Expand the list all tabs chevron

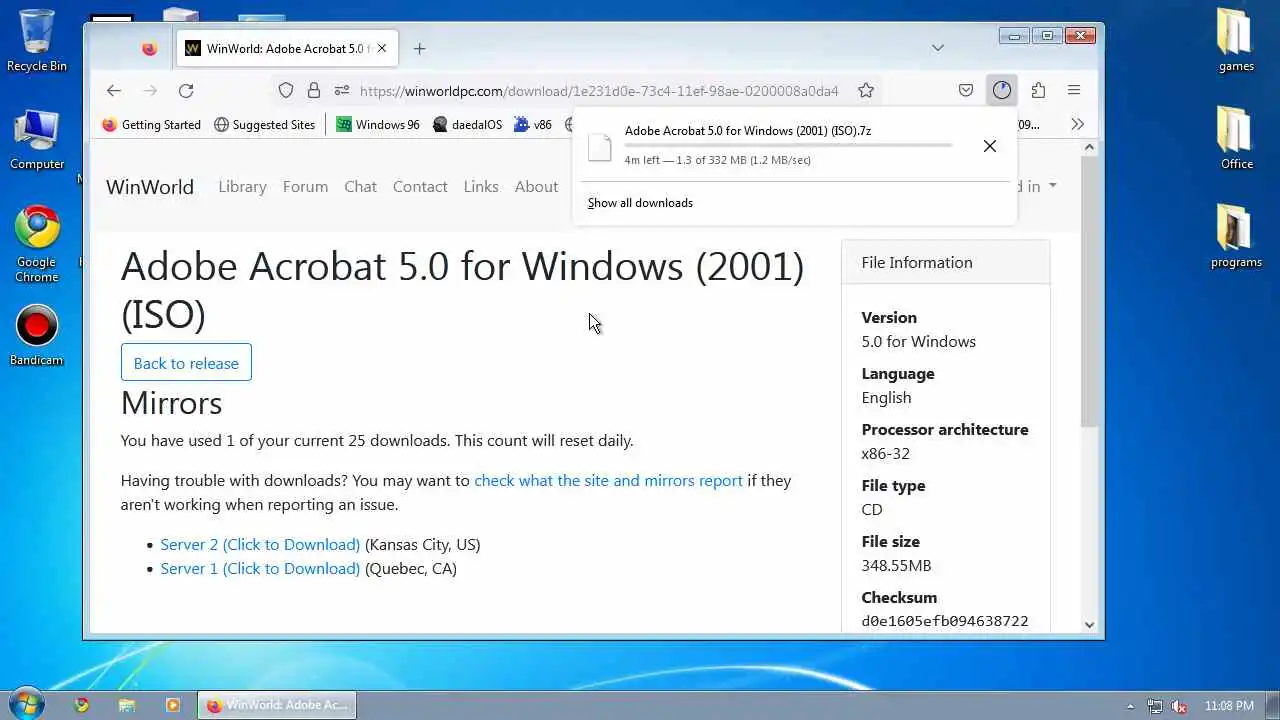pos(937,48)
